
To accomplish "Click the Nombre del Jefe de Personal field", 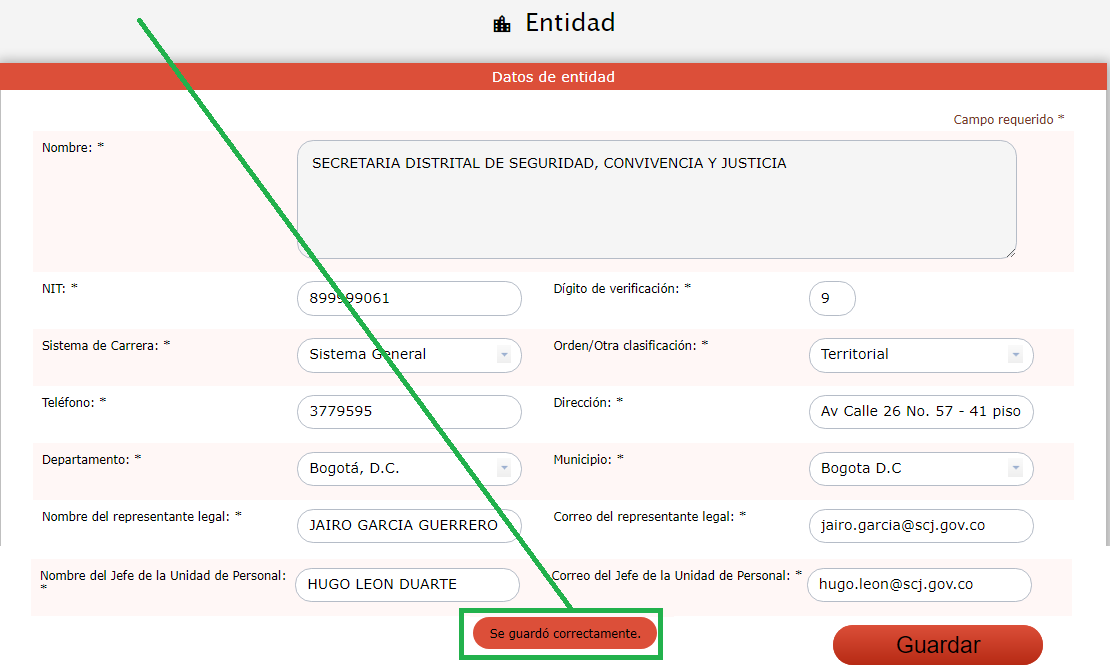I will [407, 585].
